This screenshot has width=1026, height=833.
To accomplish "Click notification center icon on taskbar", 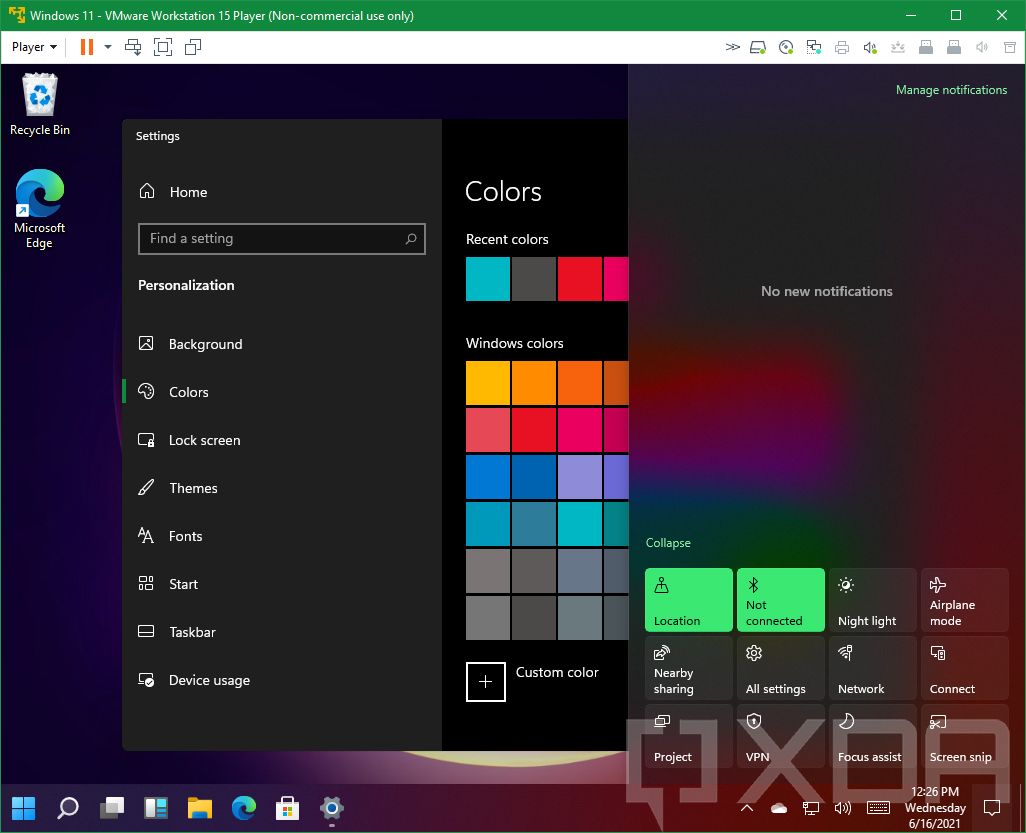I will [992, 808].
